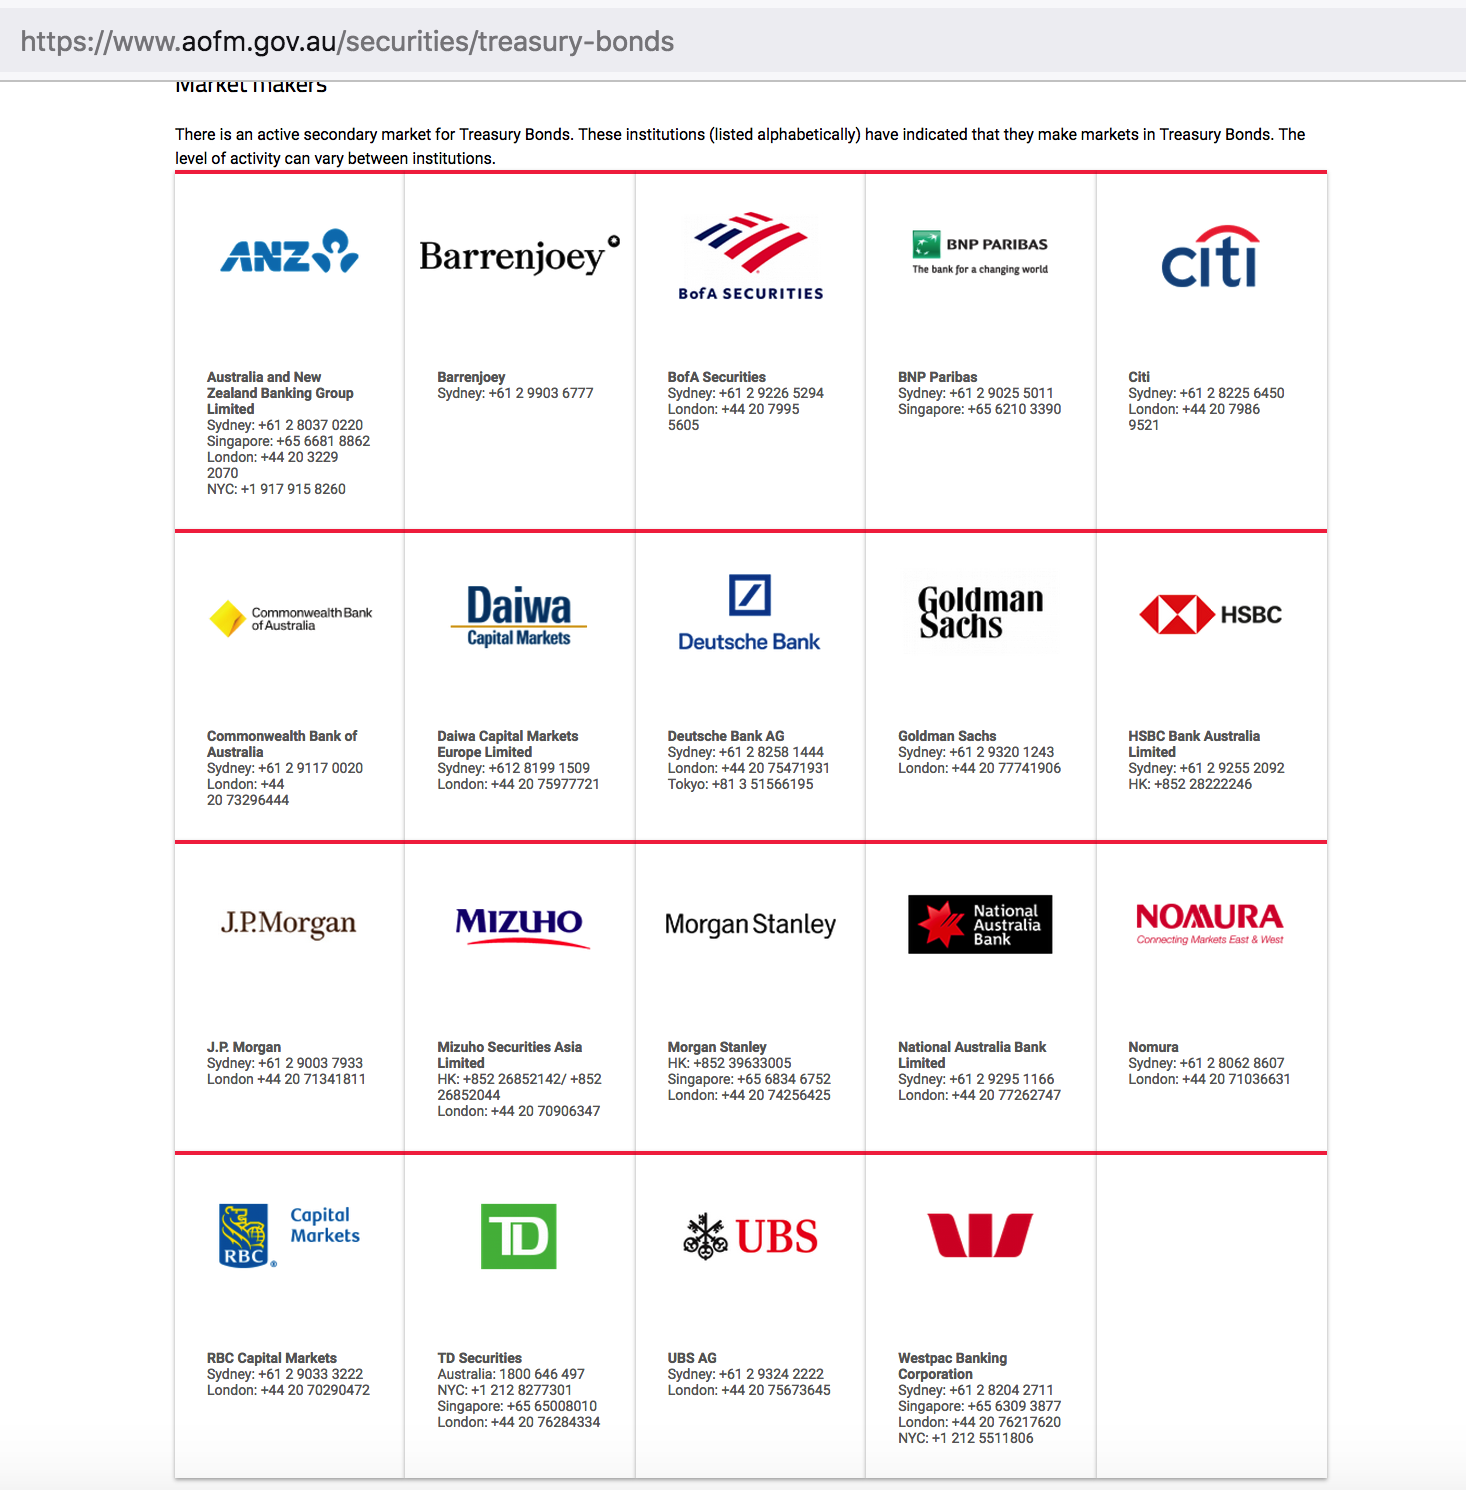Click the Barrenjoey name text
1466x1490 pixels.
point(471,377)
